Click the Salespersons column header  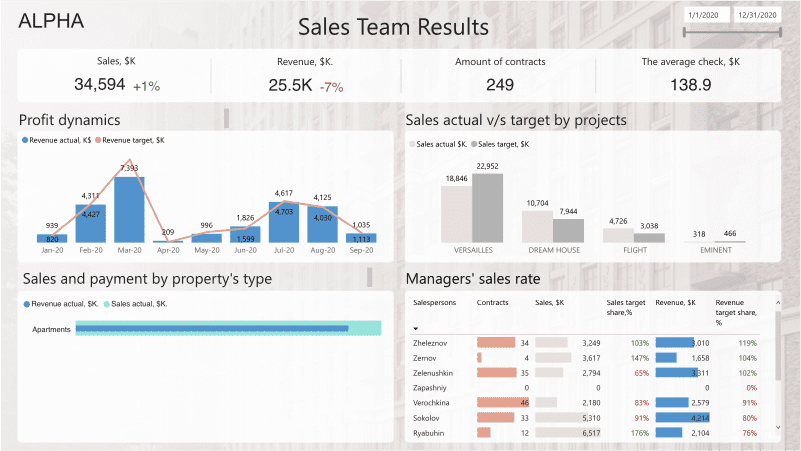tap(434, 302)
